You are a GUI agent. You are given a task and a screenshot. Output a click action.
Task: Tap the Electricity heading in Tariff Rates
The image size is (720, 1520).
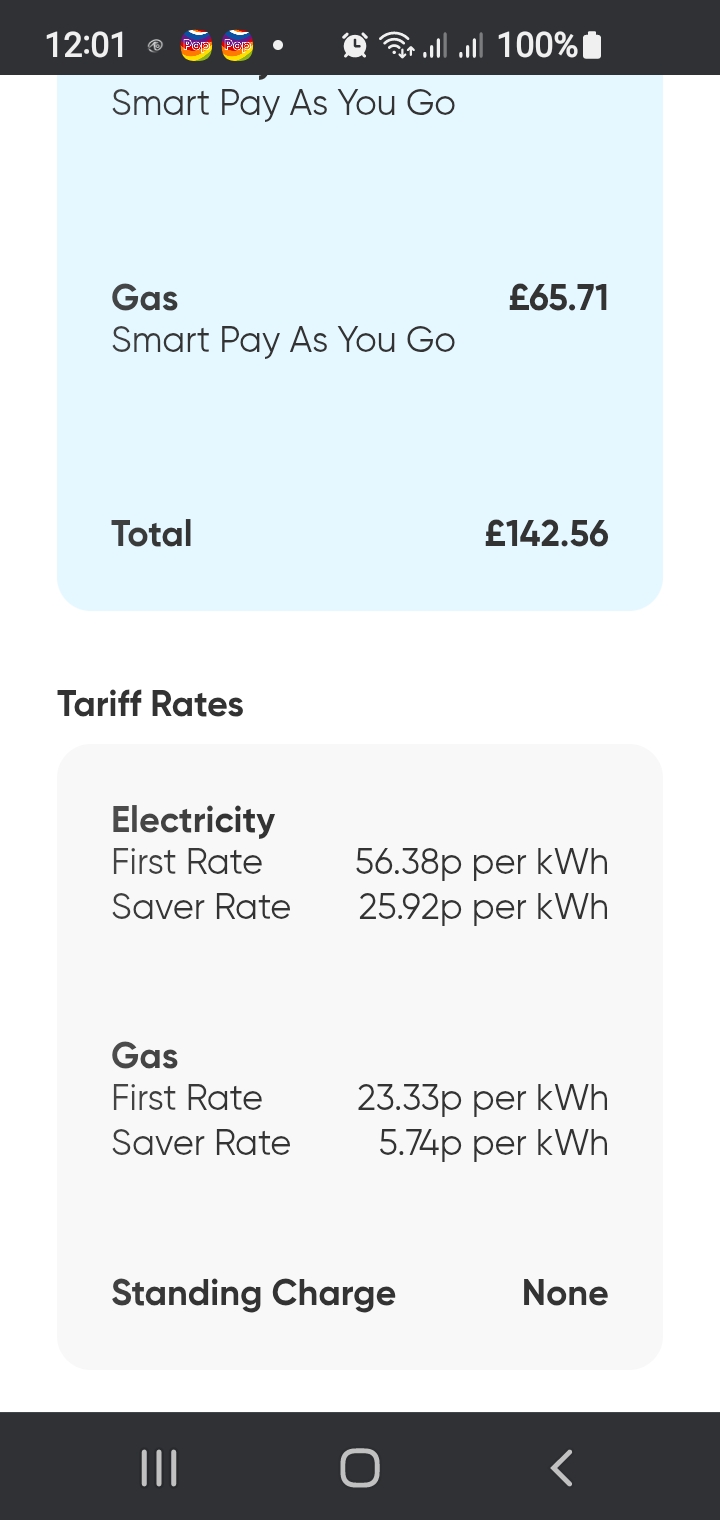coord(193,820)
